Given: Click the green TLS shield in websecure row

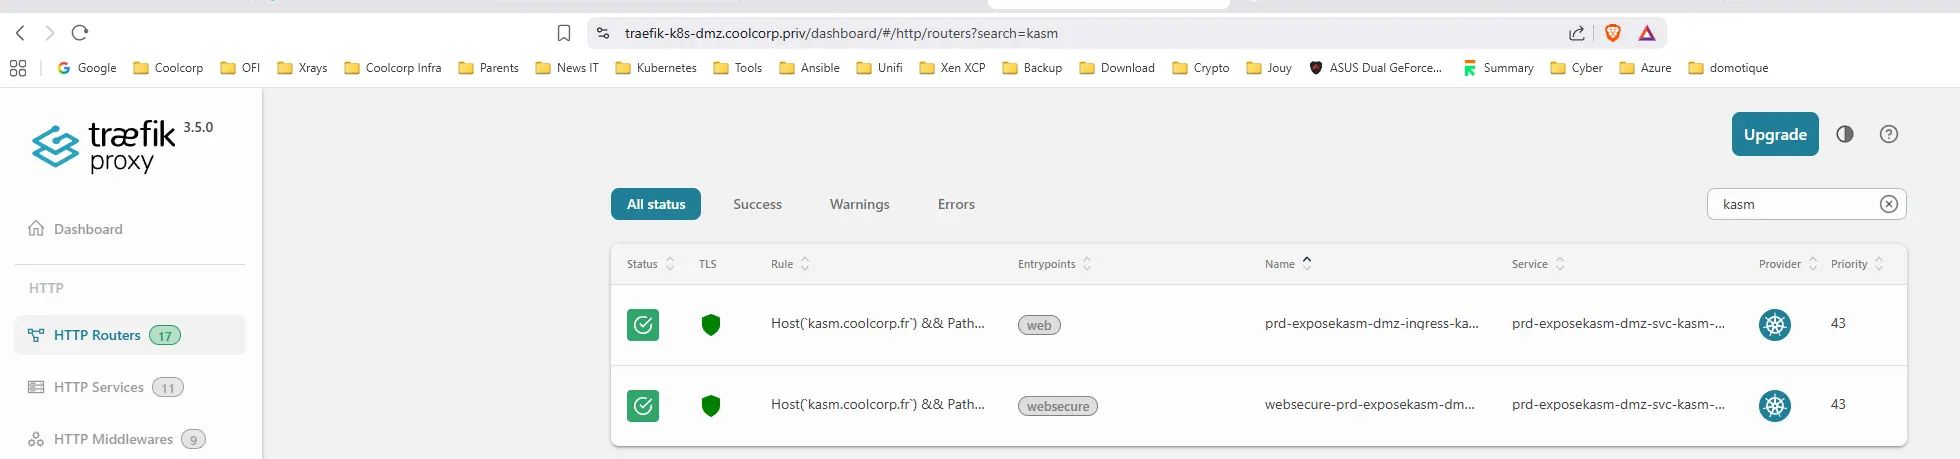Looking at the screenshot, I should point(711,406).
